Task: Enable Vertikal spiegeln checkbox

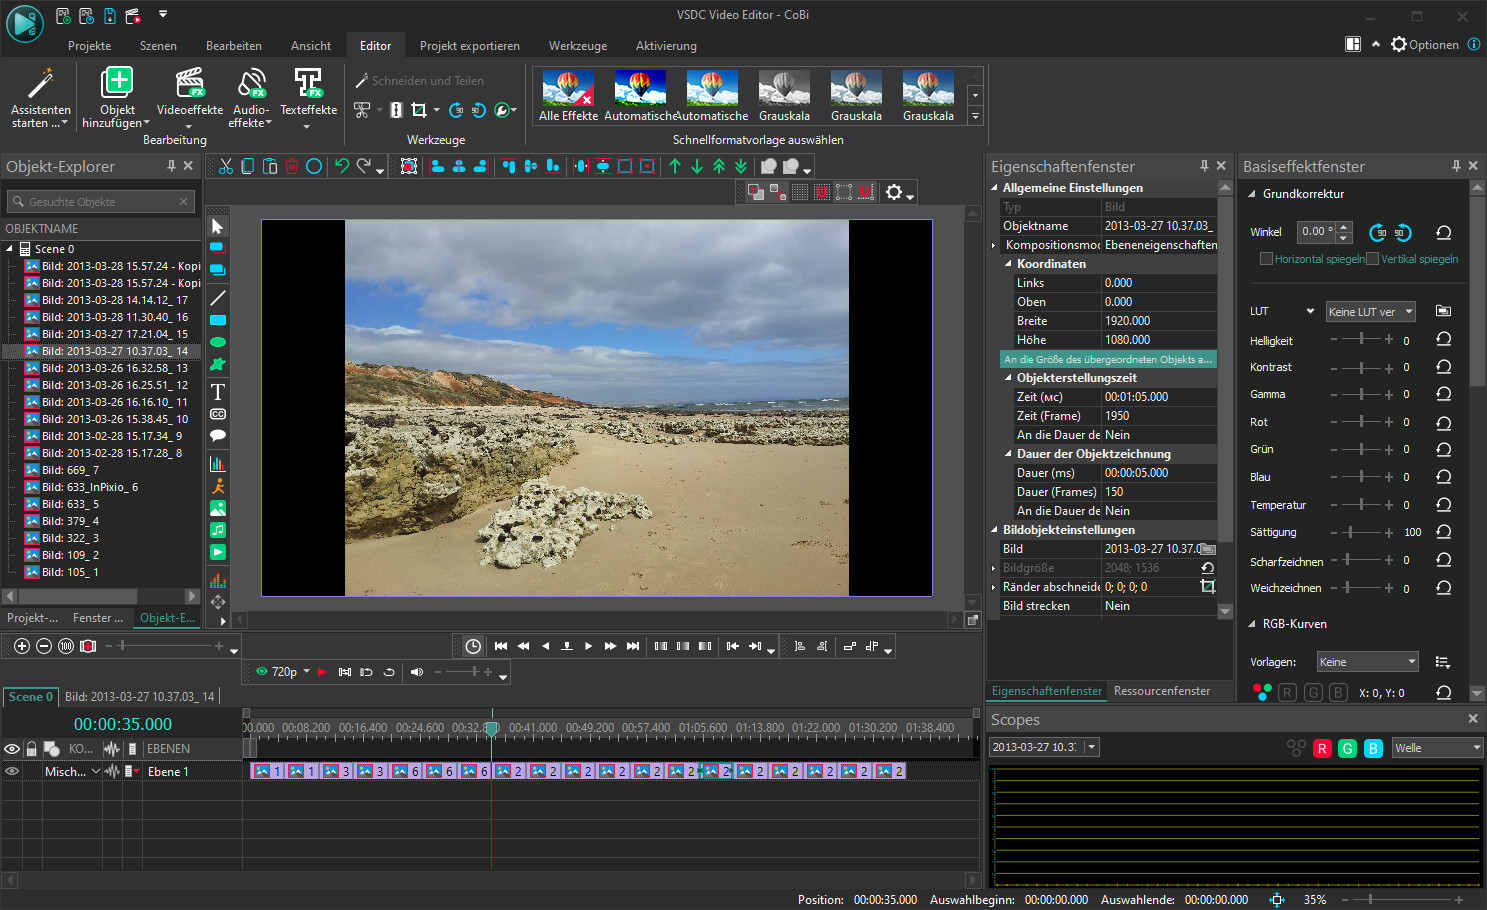Action: (1372, 259)
